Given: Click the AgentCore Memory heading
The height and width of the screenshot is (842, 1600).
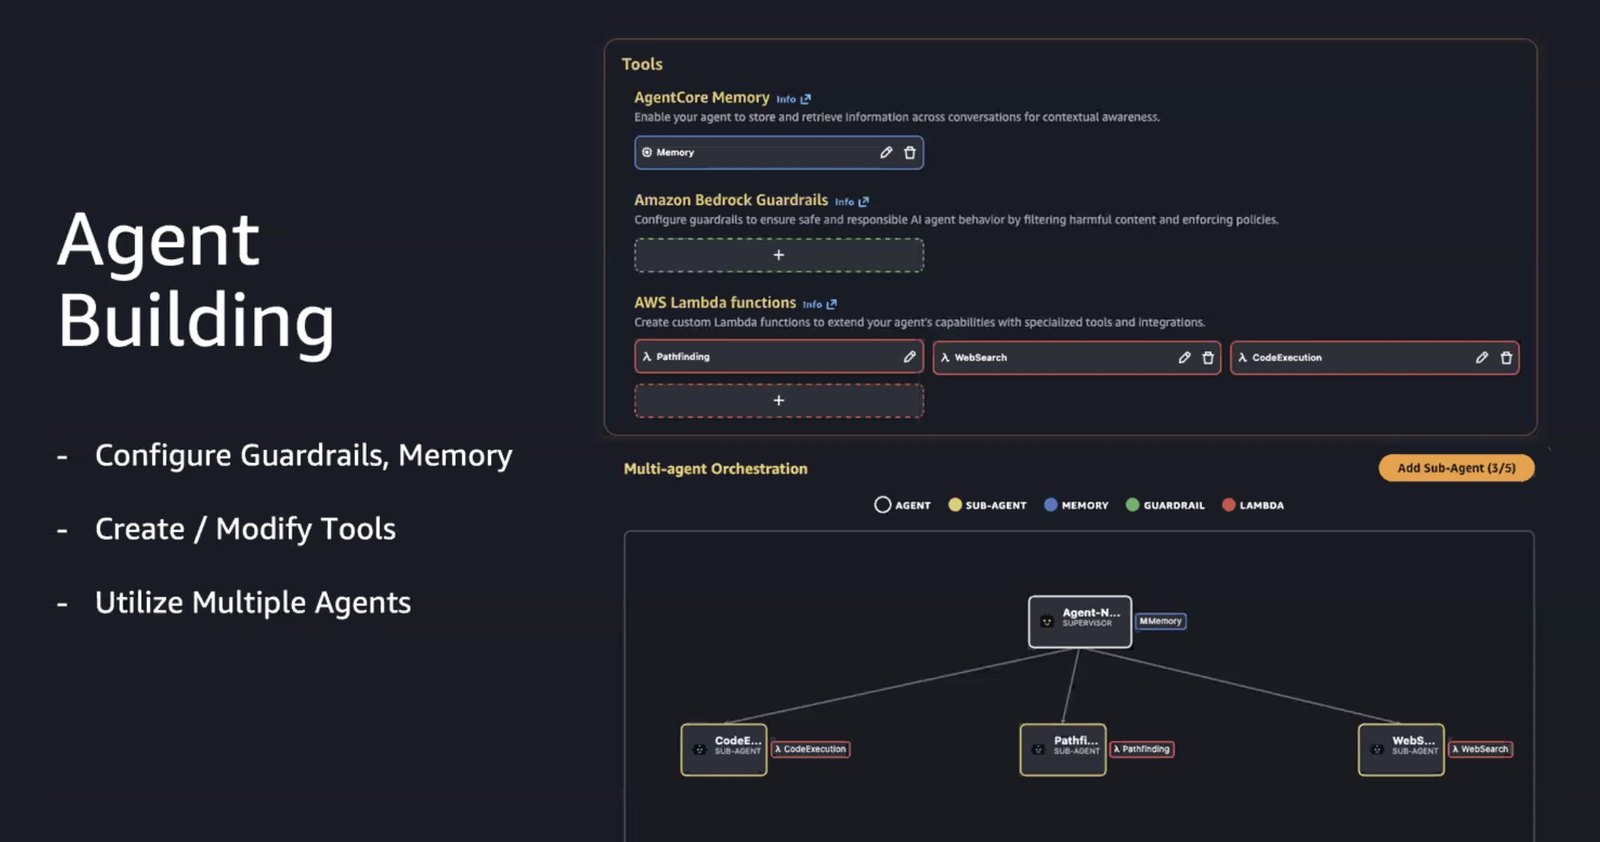Looking at the screenshot, I should pyautogui.click(x=702, y=97).
